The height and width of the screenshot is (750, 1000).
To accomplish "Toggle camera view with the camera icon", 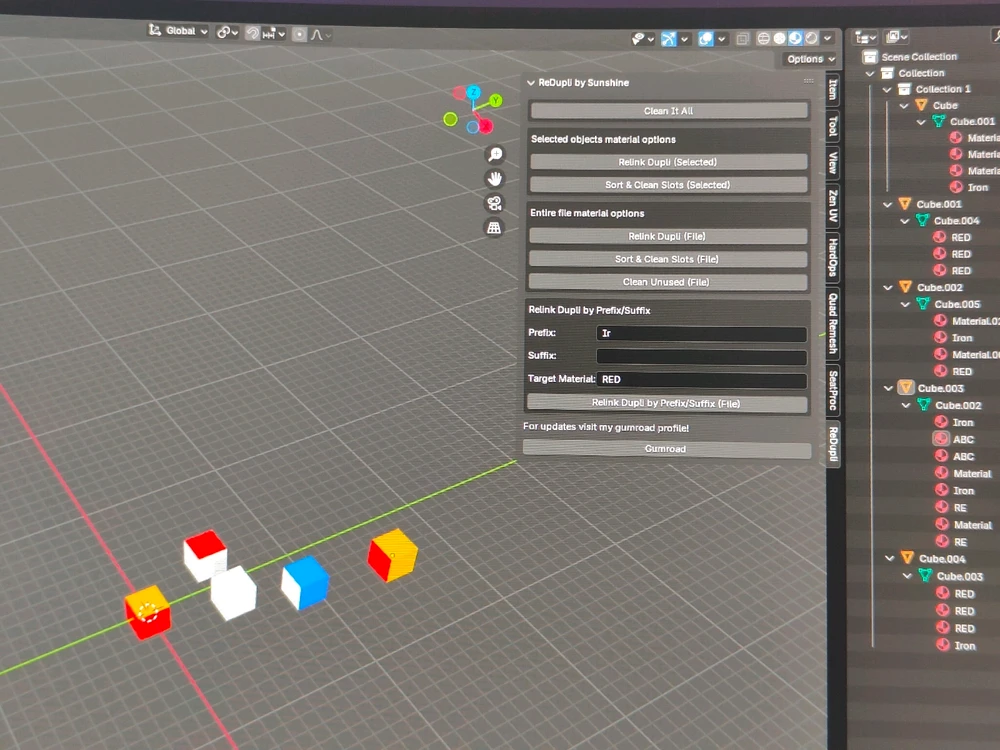I will tap(494, 203).
